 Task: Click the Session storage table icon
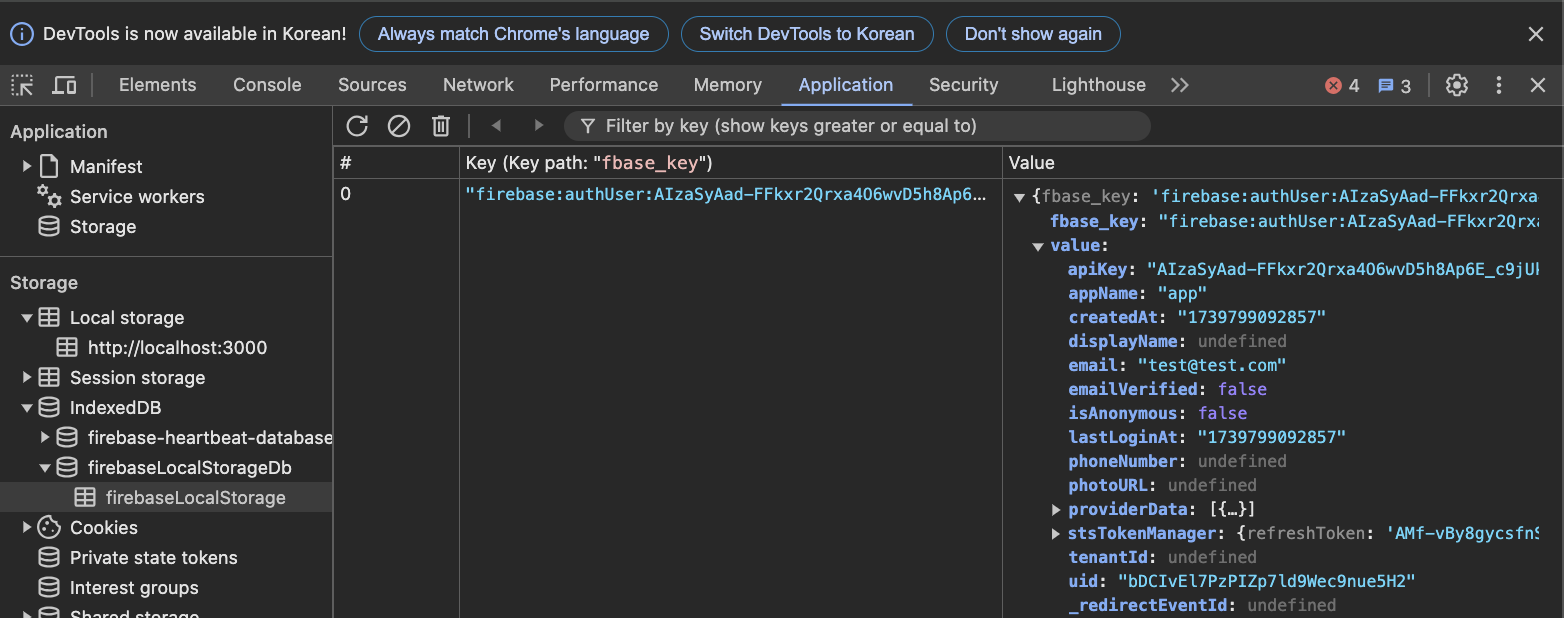point(49,377)
